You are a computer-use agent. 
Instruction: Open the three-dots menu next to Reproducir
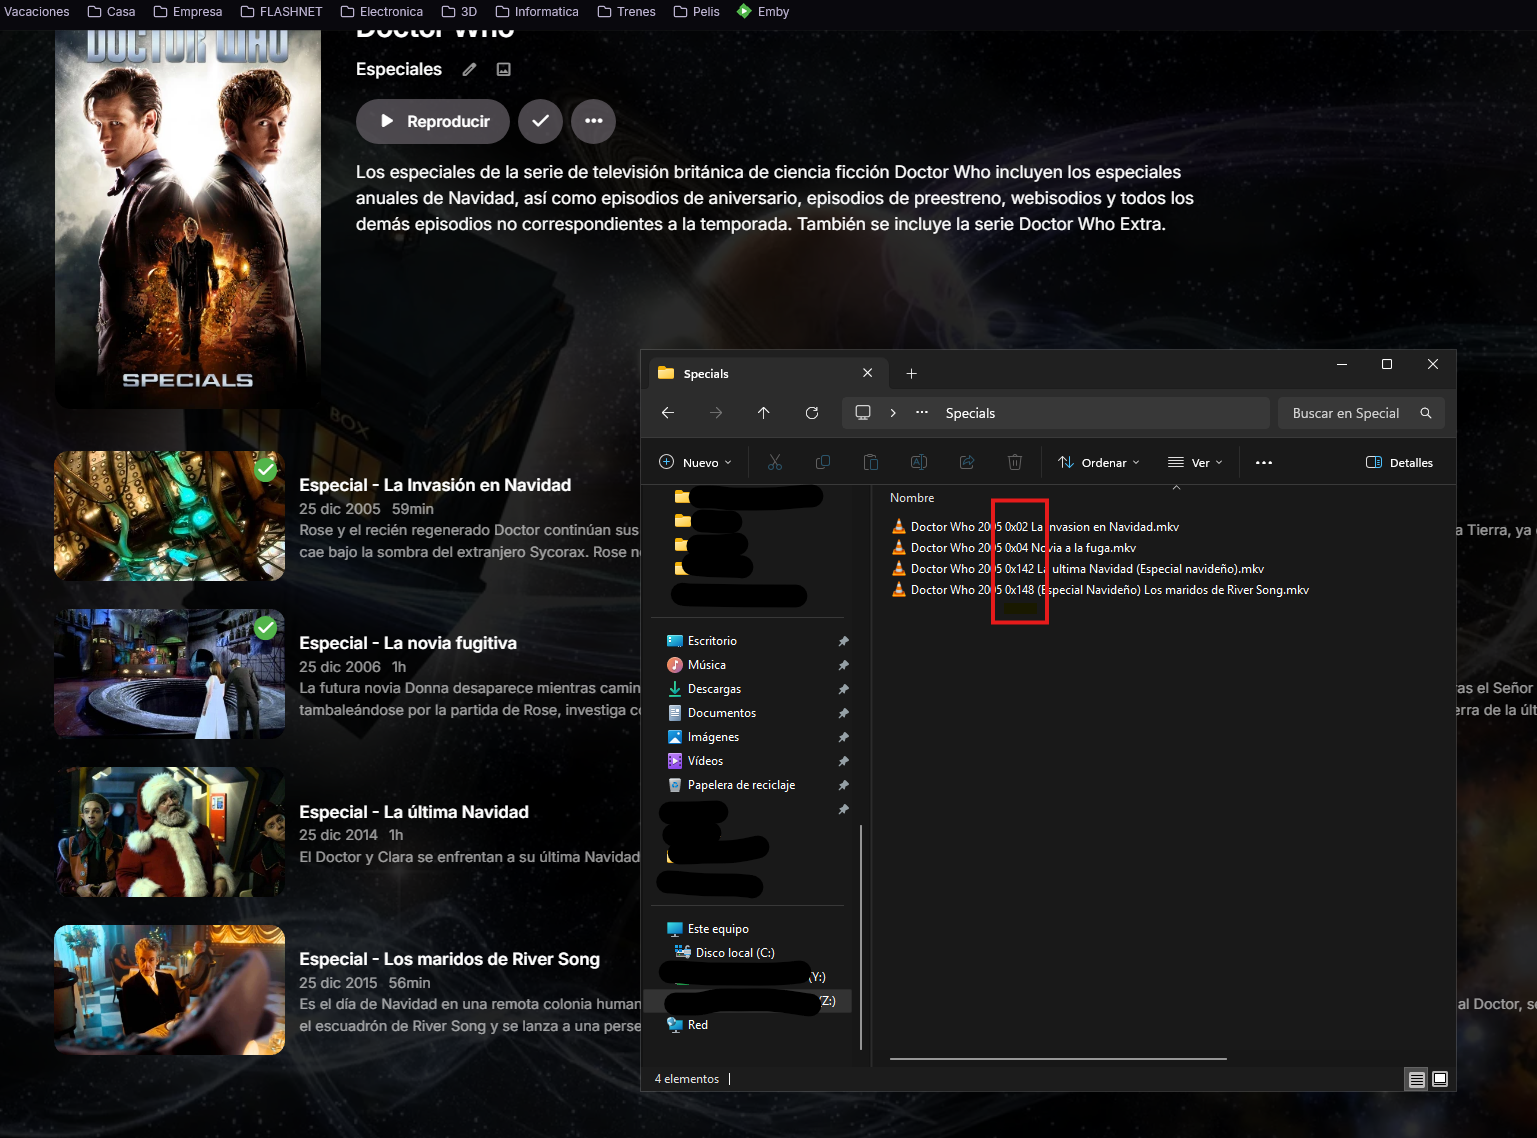point(593,121)
